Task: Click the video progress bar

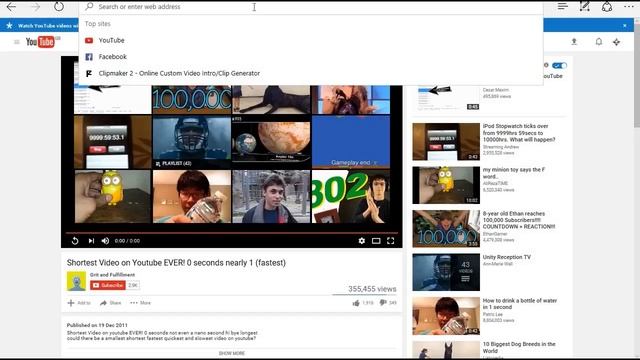Action: click(231, 233)
